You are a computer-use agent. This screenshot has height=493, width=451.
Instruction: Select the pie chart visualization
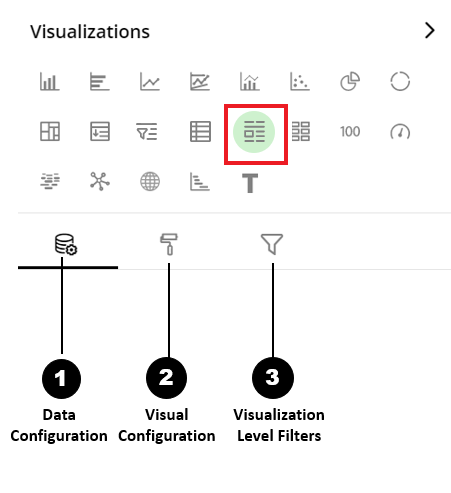350,82
